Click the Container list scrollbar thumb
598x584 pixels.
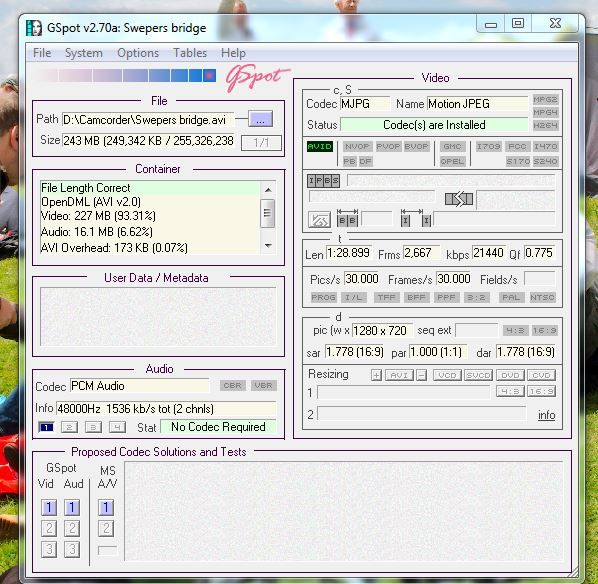pyautogui.click(x=268, y=213)
